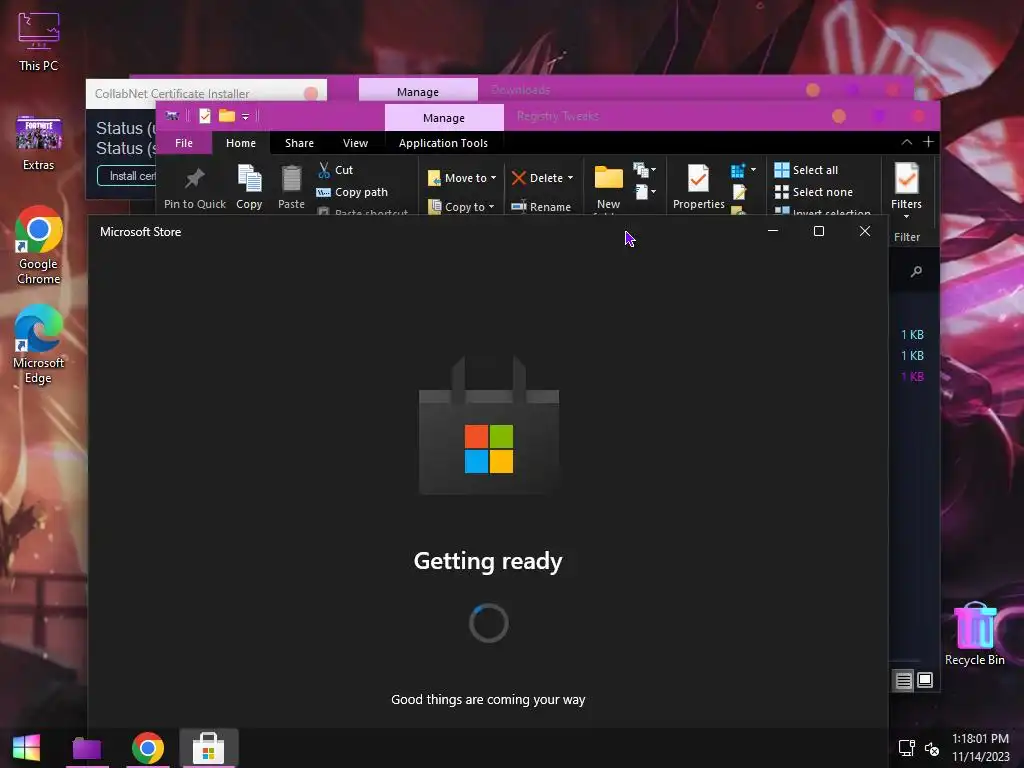
Task: Click Manage tab in Downloads window
Action: pyautogui.click(x=418, y=91)
